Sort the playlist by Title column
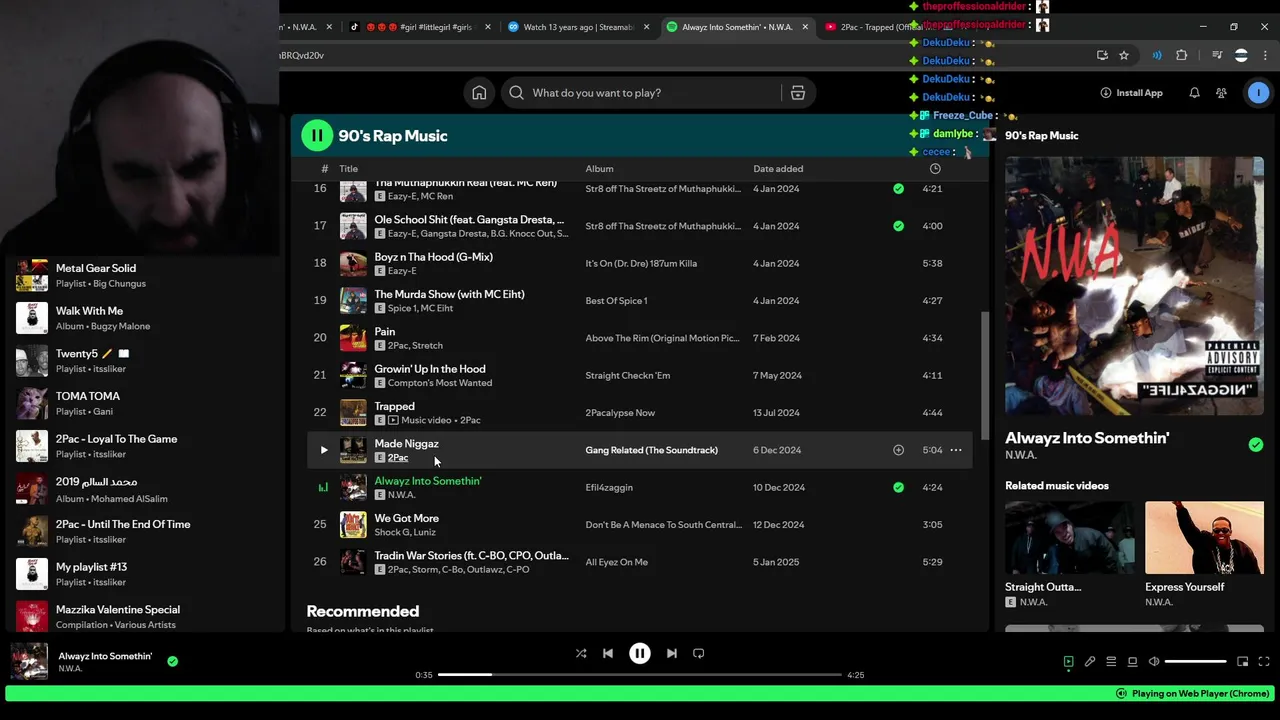The height and width of the screenshot is (720, 1280). pyautogui.click(x=348, y=169)
